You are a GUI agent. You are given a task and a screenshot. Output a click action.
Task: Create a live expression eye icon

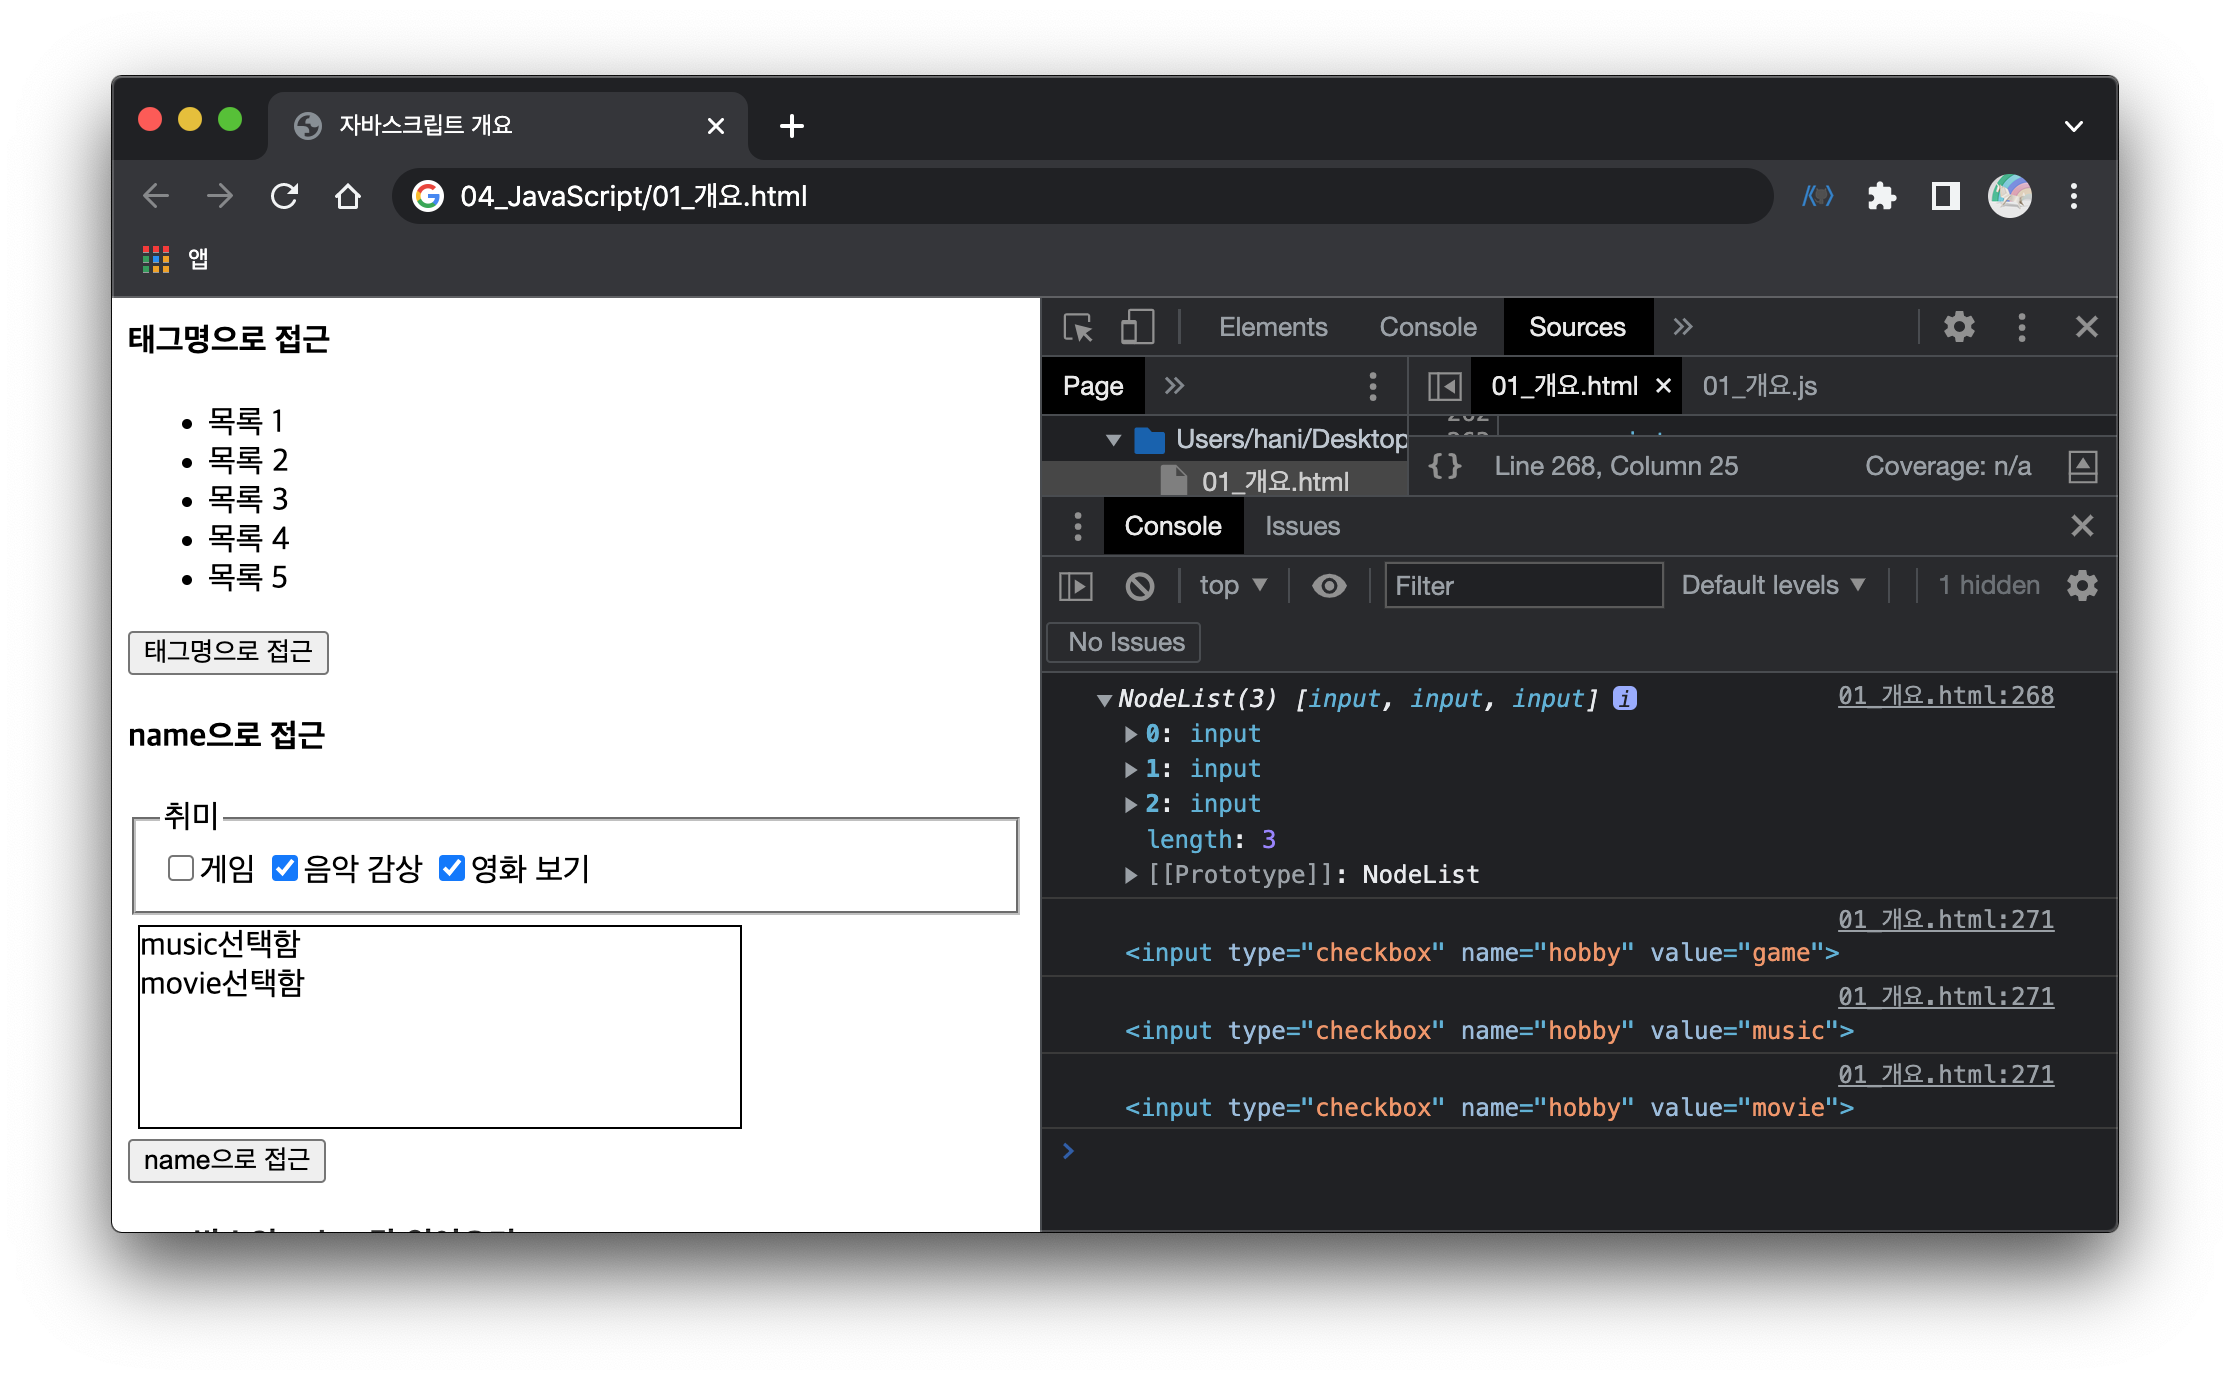tap(1328, 586)
